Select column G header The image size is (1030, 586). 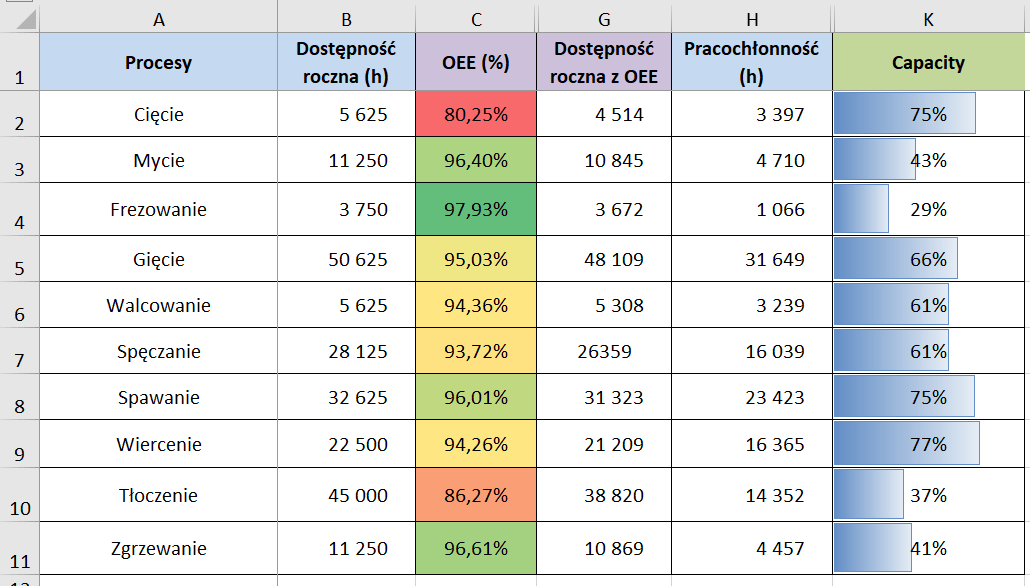click(603, 18)
